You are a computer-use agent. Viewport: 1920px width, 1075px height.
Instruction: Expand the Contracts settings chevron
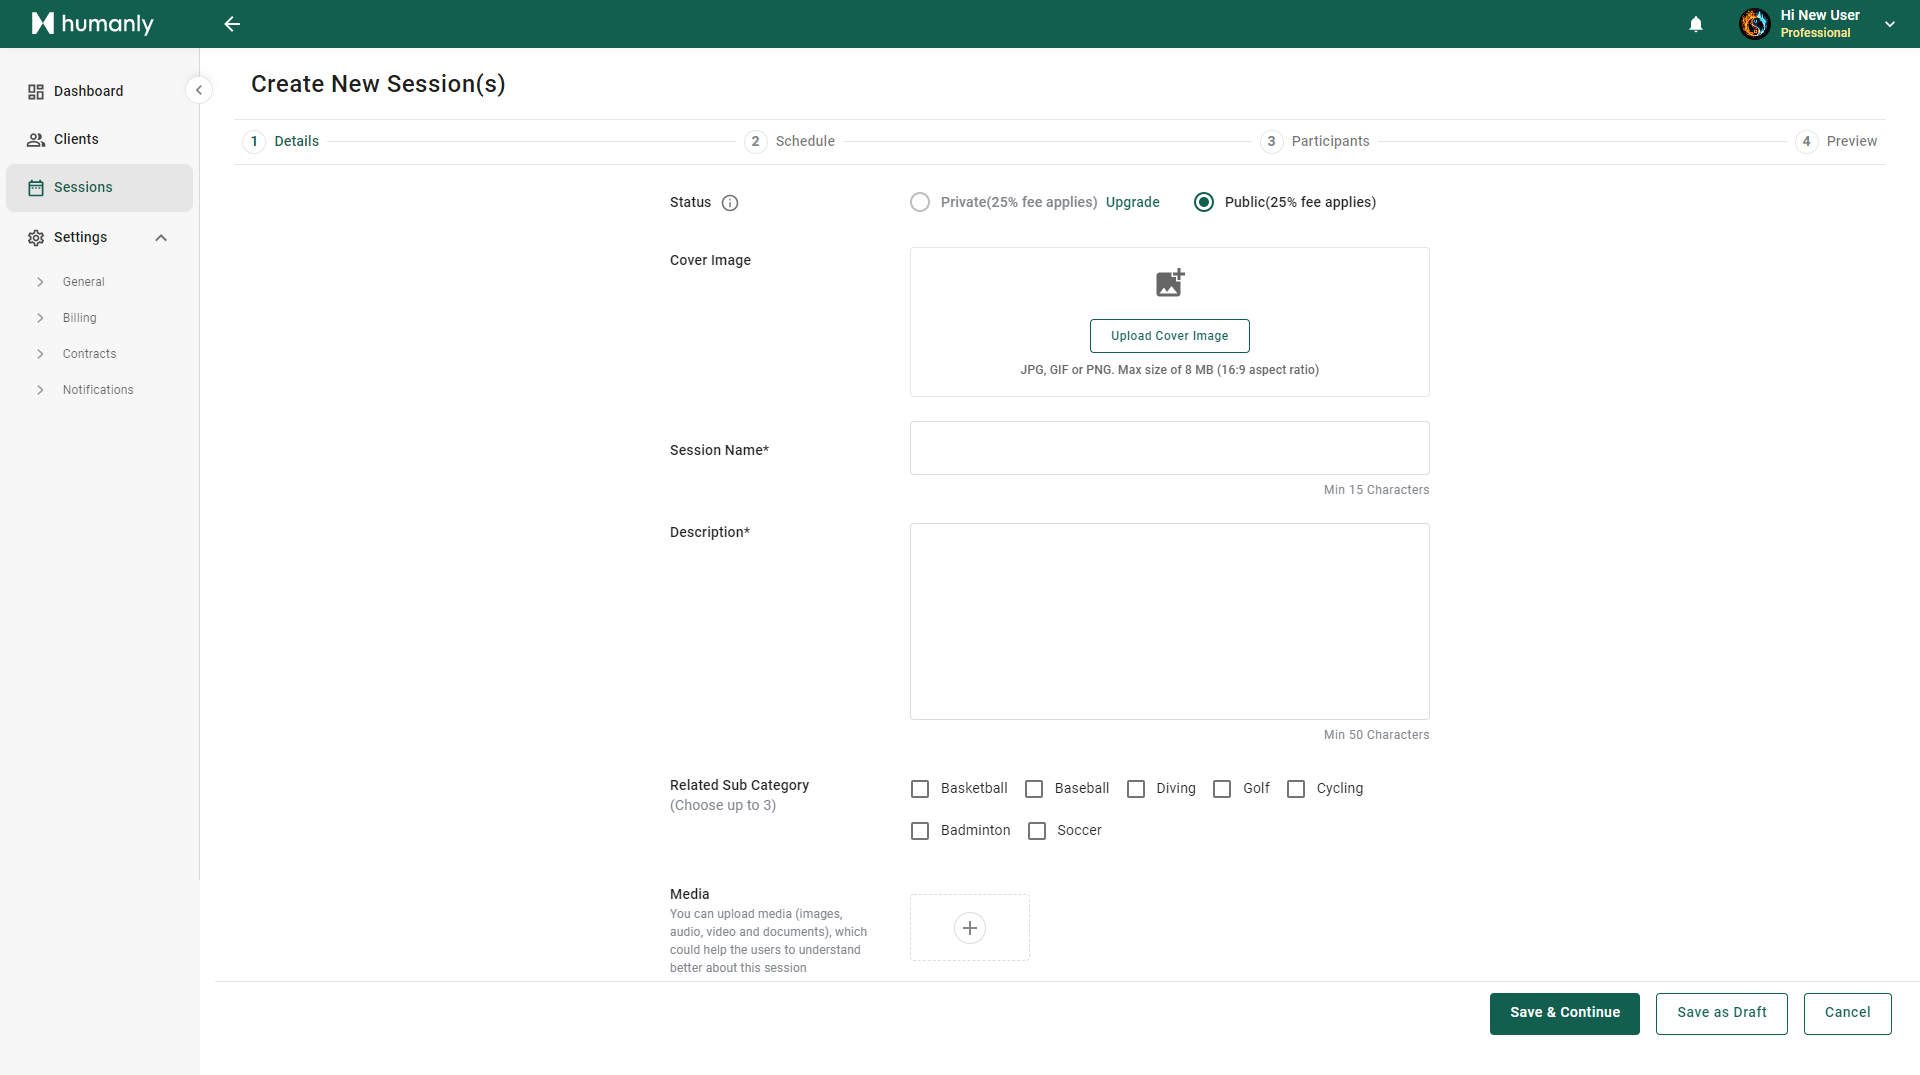(40, 354)
